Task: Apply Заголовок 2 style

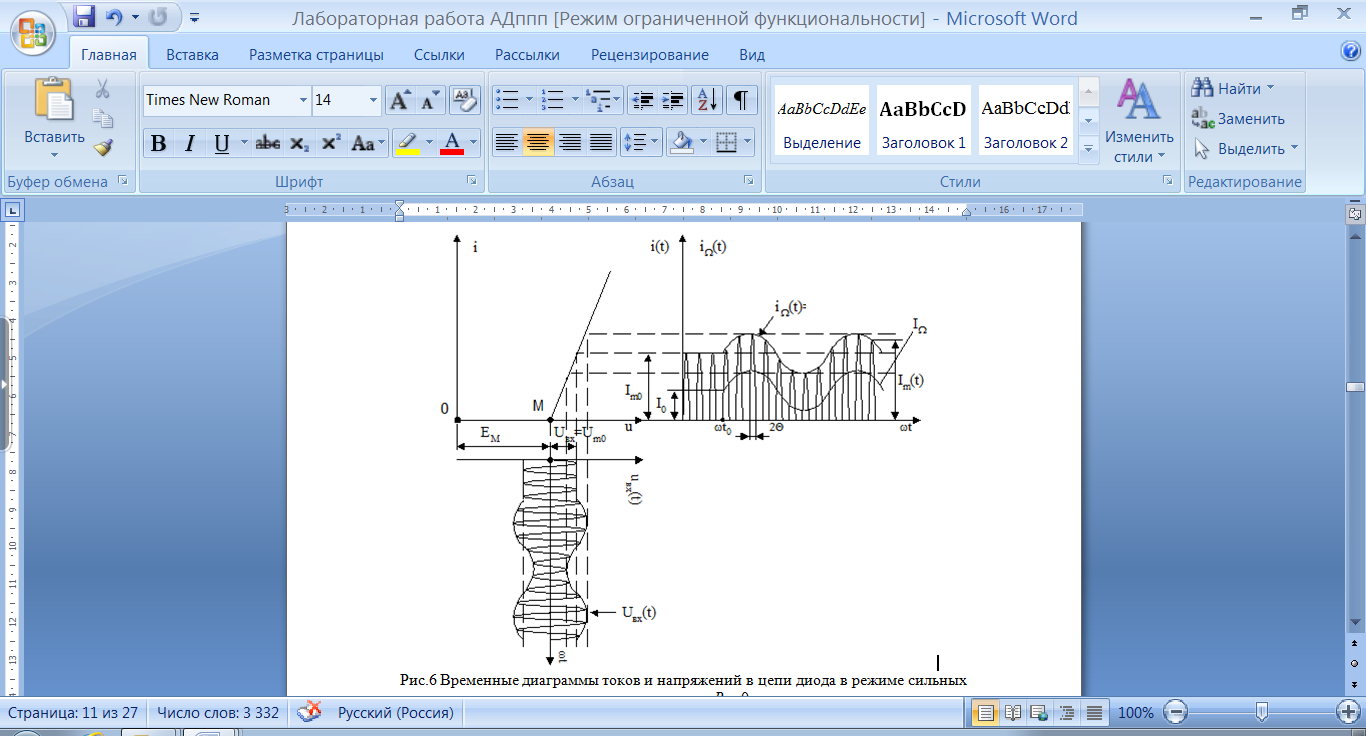Action: tap(1025, 120)
